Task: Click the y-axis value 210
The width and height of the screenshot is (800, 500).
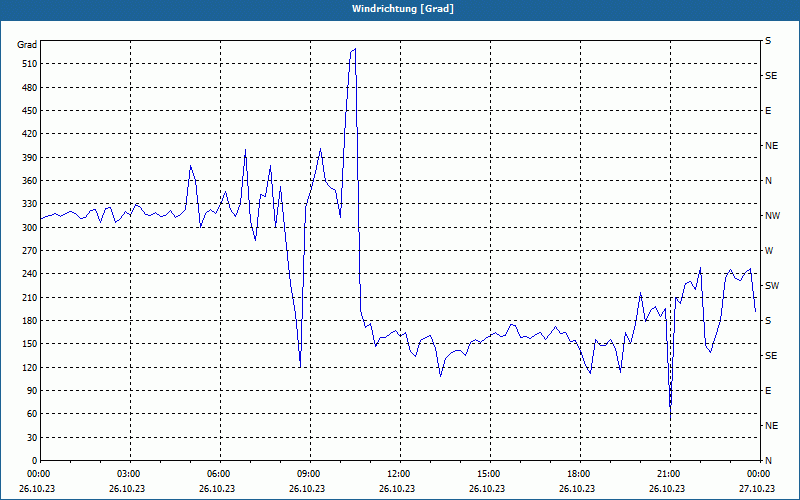Action: (x=29, y=297)
